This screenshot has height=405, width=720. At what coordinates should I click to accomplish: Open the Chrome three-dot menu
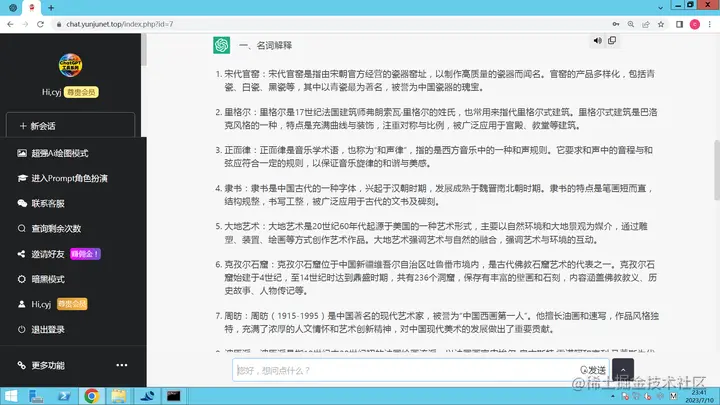709,24
